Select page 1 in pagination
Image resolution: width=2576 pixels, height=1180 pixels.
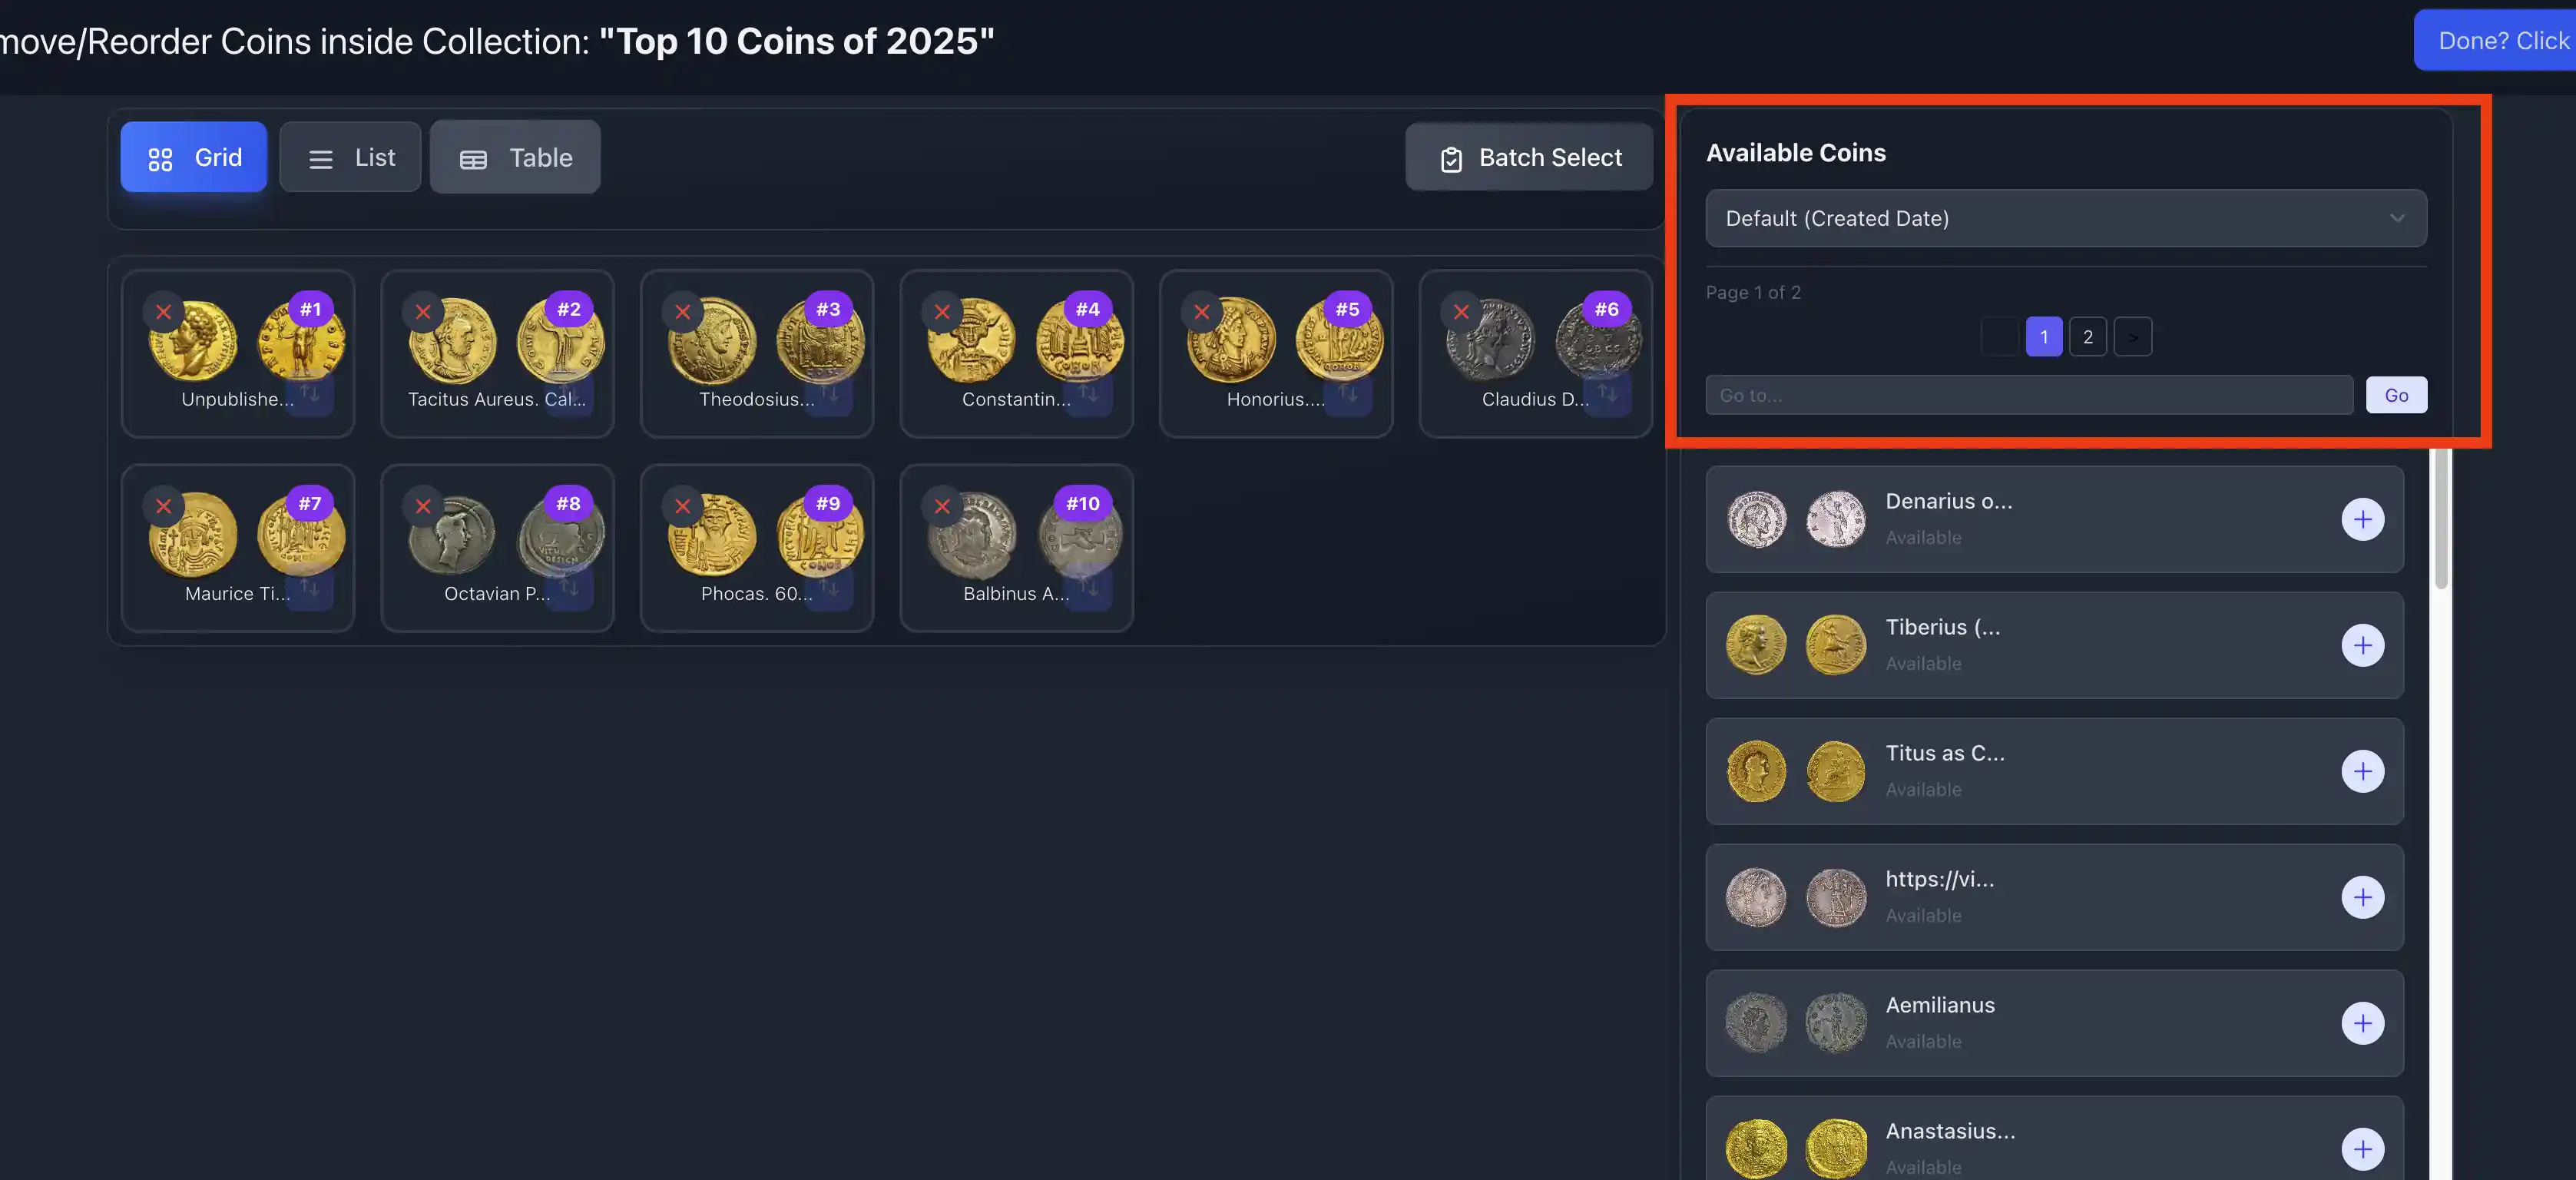coord(2043,337)
